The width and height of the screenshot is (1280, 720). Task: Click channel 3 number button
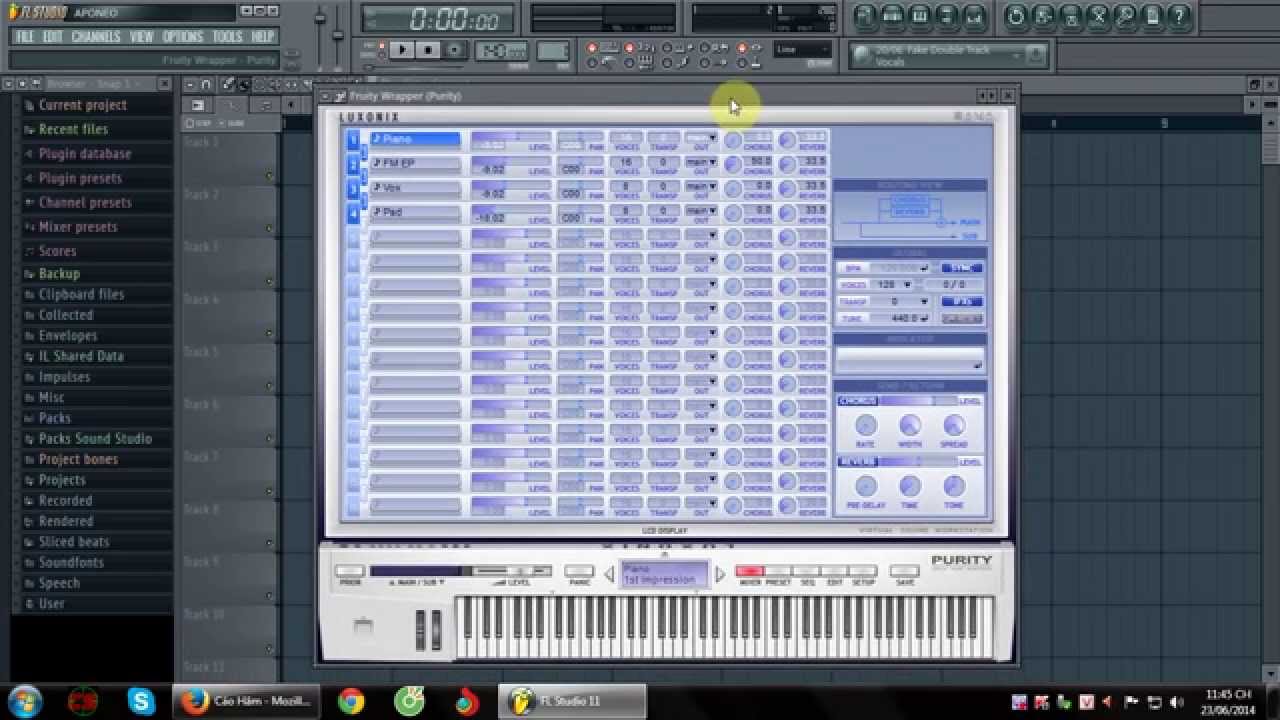point(353,189)
